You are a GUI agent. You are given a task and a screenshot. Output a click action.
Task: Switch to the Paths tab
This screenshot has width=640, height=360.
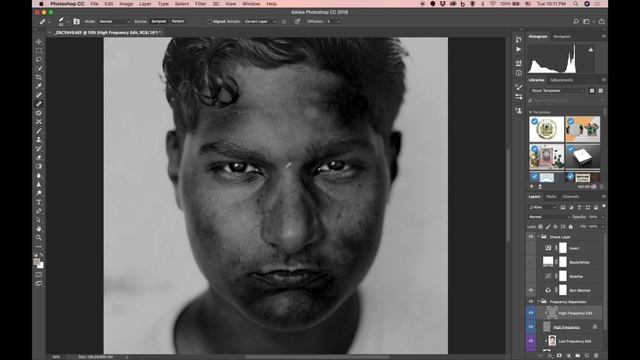click(x=551, y=197)
